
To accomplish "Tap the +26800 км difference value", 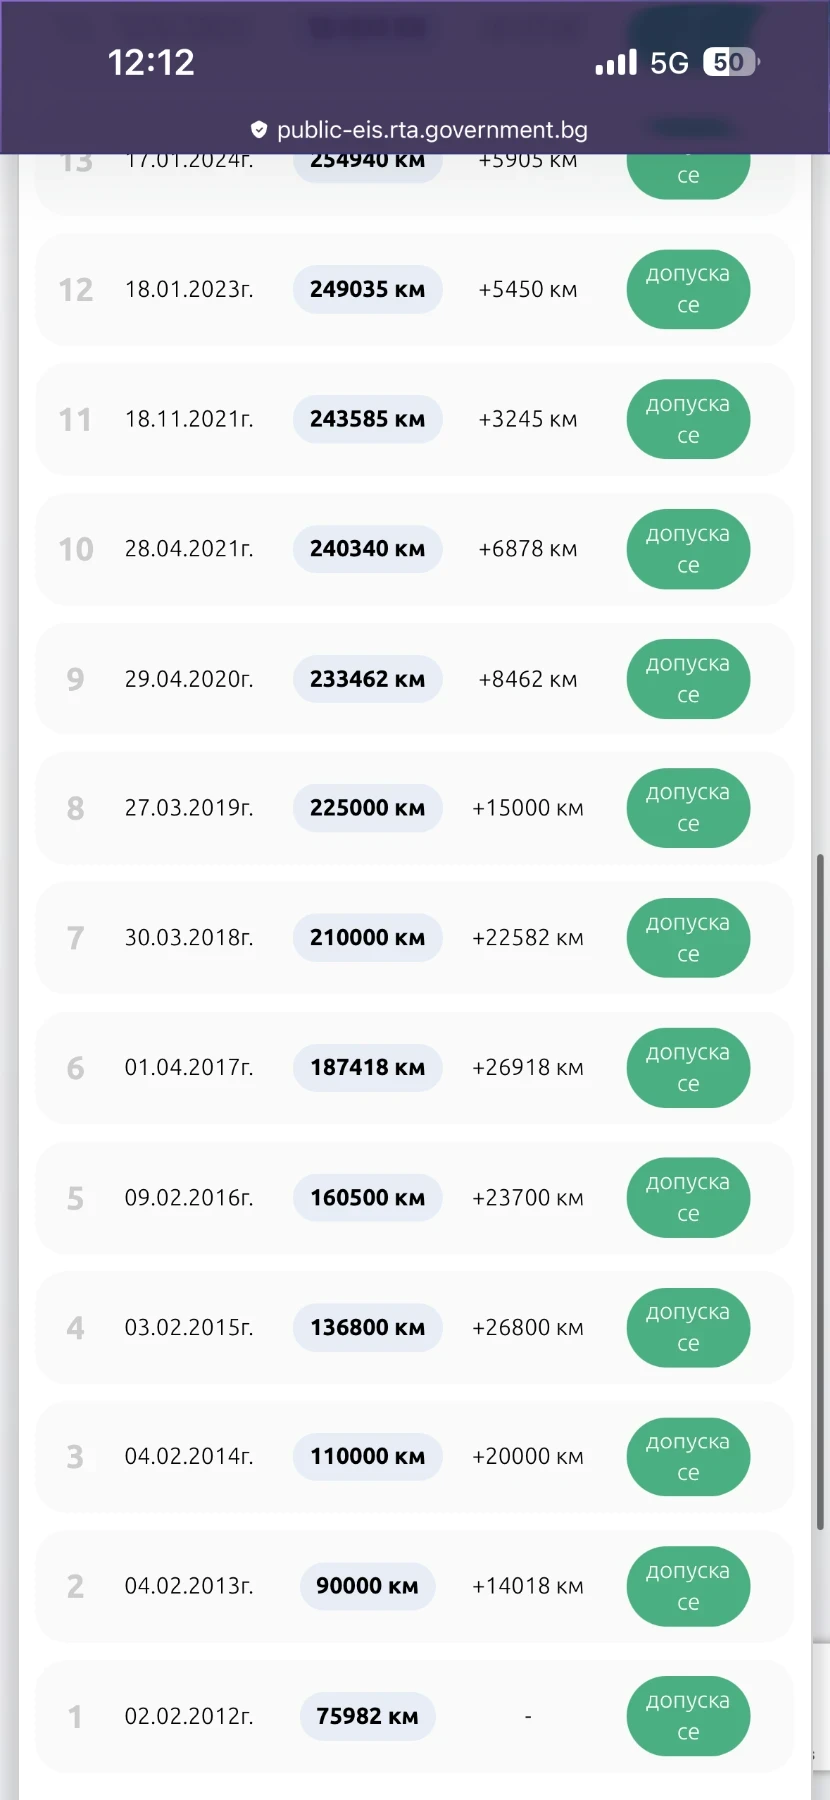I will pyautogui.click(x=527, y=1328).
